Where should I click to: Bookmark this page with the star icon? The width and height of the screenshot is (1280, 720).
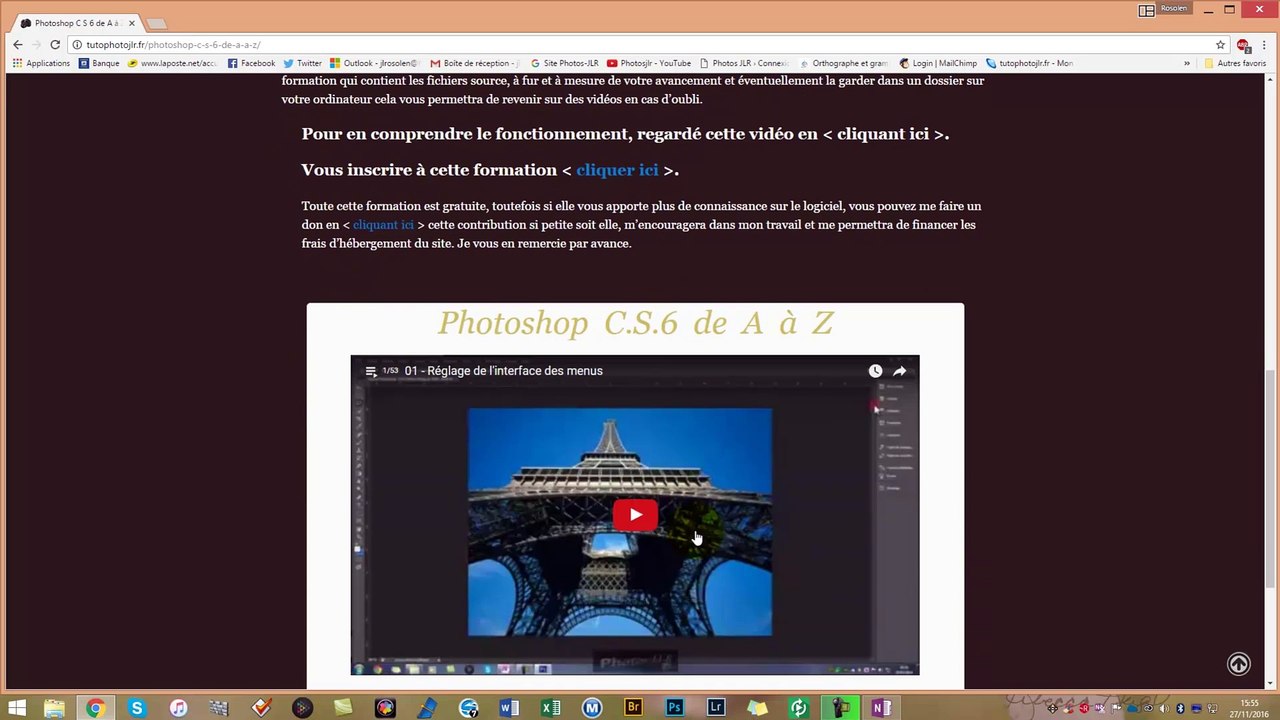pyautogui.click(x=1220, y=45)
